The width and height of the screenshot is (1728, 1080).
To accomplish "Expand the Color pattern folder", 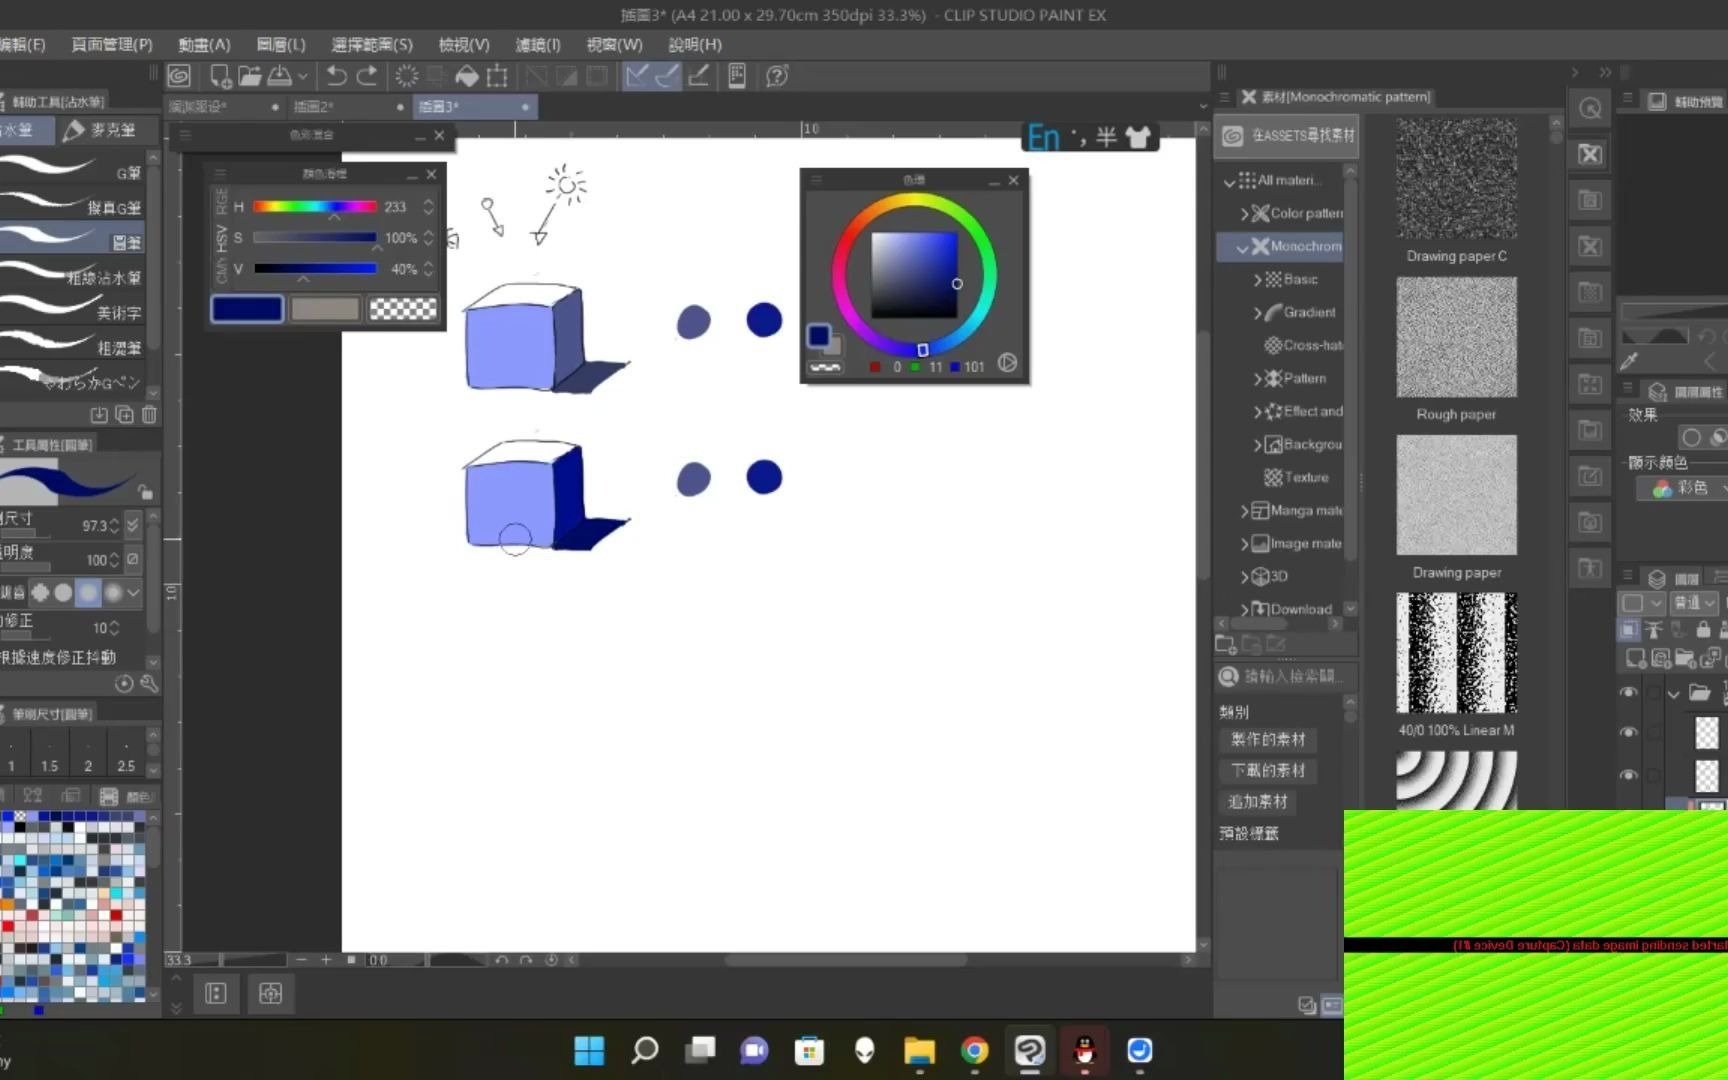I will pos(1244,214).
